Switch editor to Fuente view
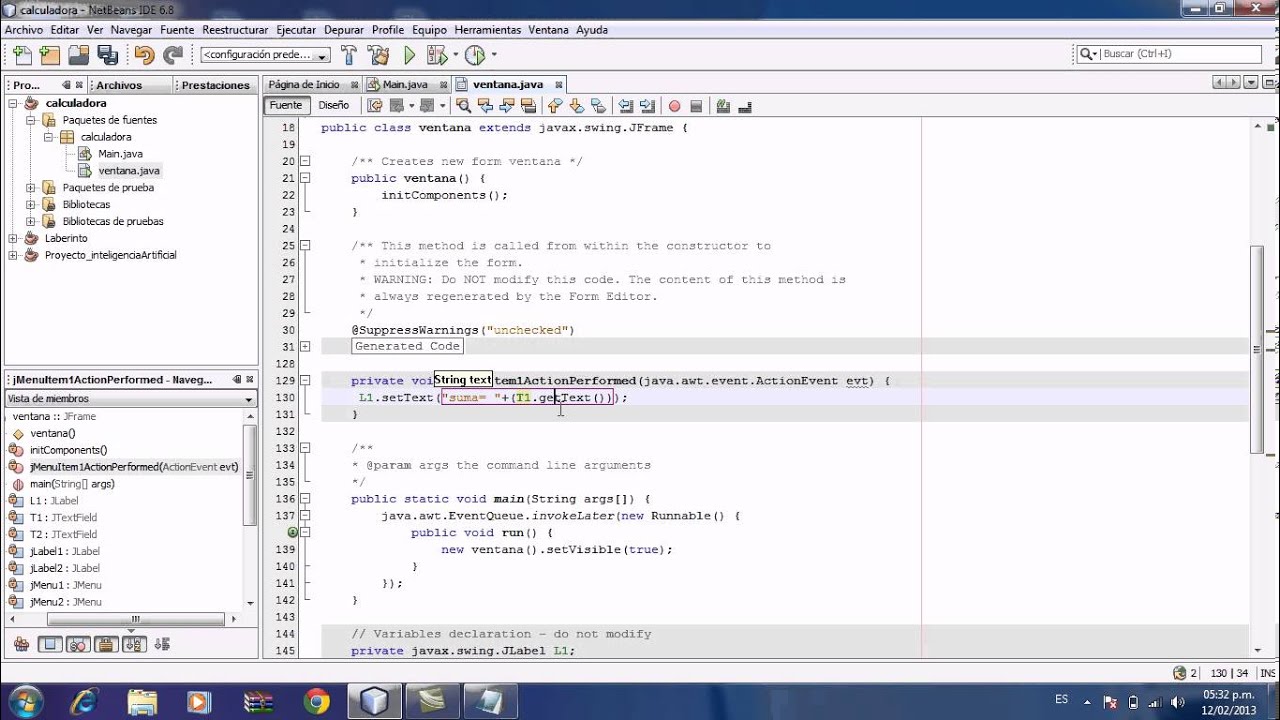The width and height of the screenshot is (1280, 720). click(285, 105)
